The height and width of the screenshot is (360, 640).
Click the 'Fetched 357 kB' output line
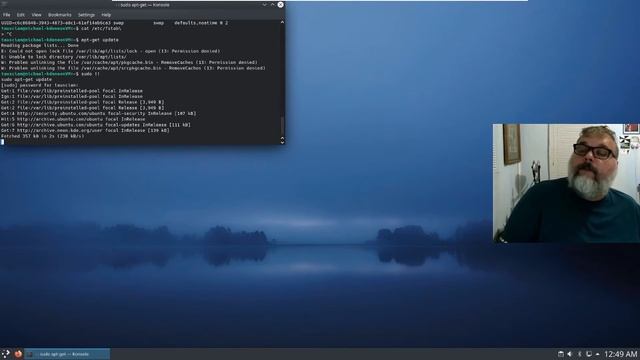click(42, 136)
